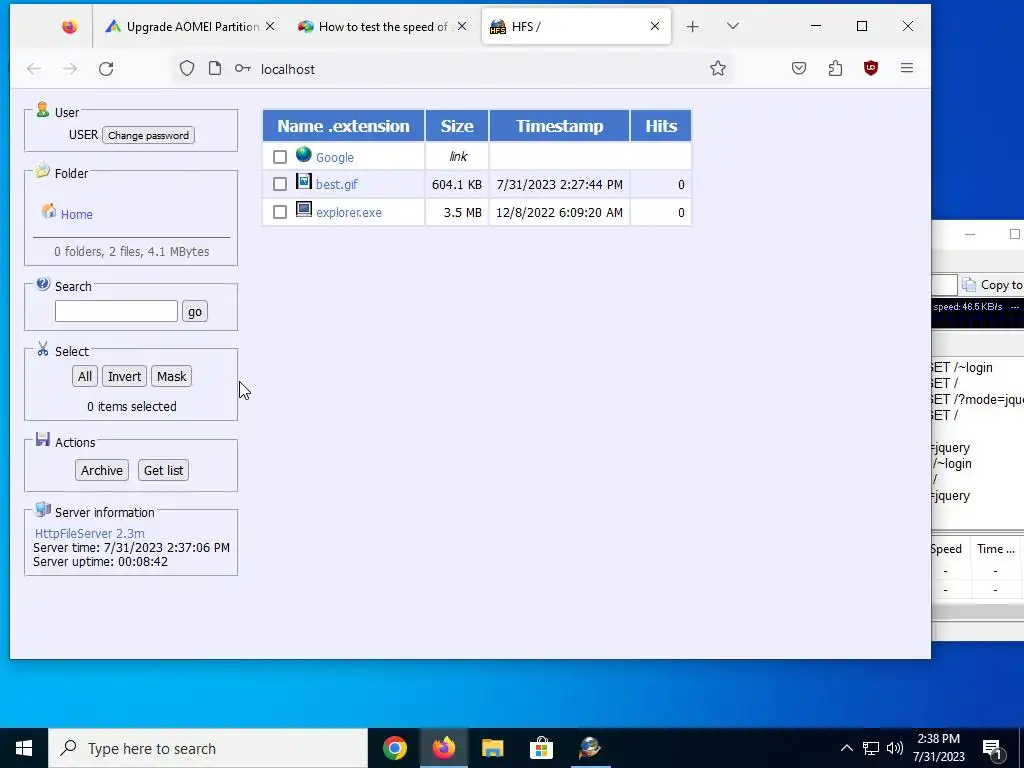Run the search with the go button
Screen dimensions: 1024x768
click(x=195, y=312)
